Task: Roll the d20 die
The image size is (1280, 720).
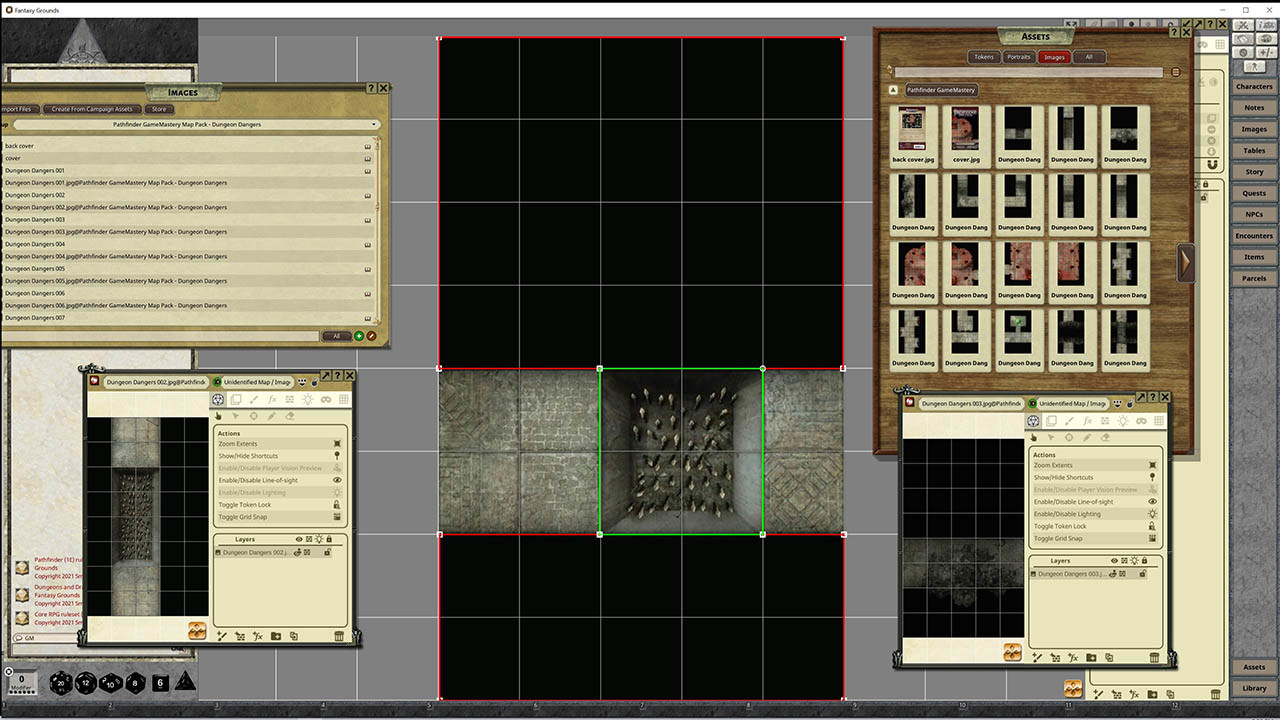Action: coord(61,682)
